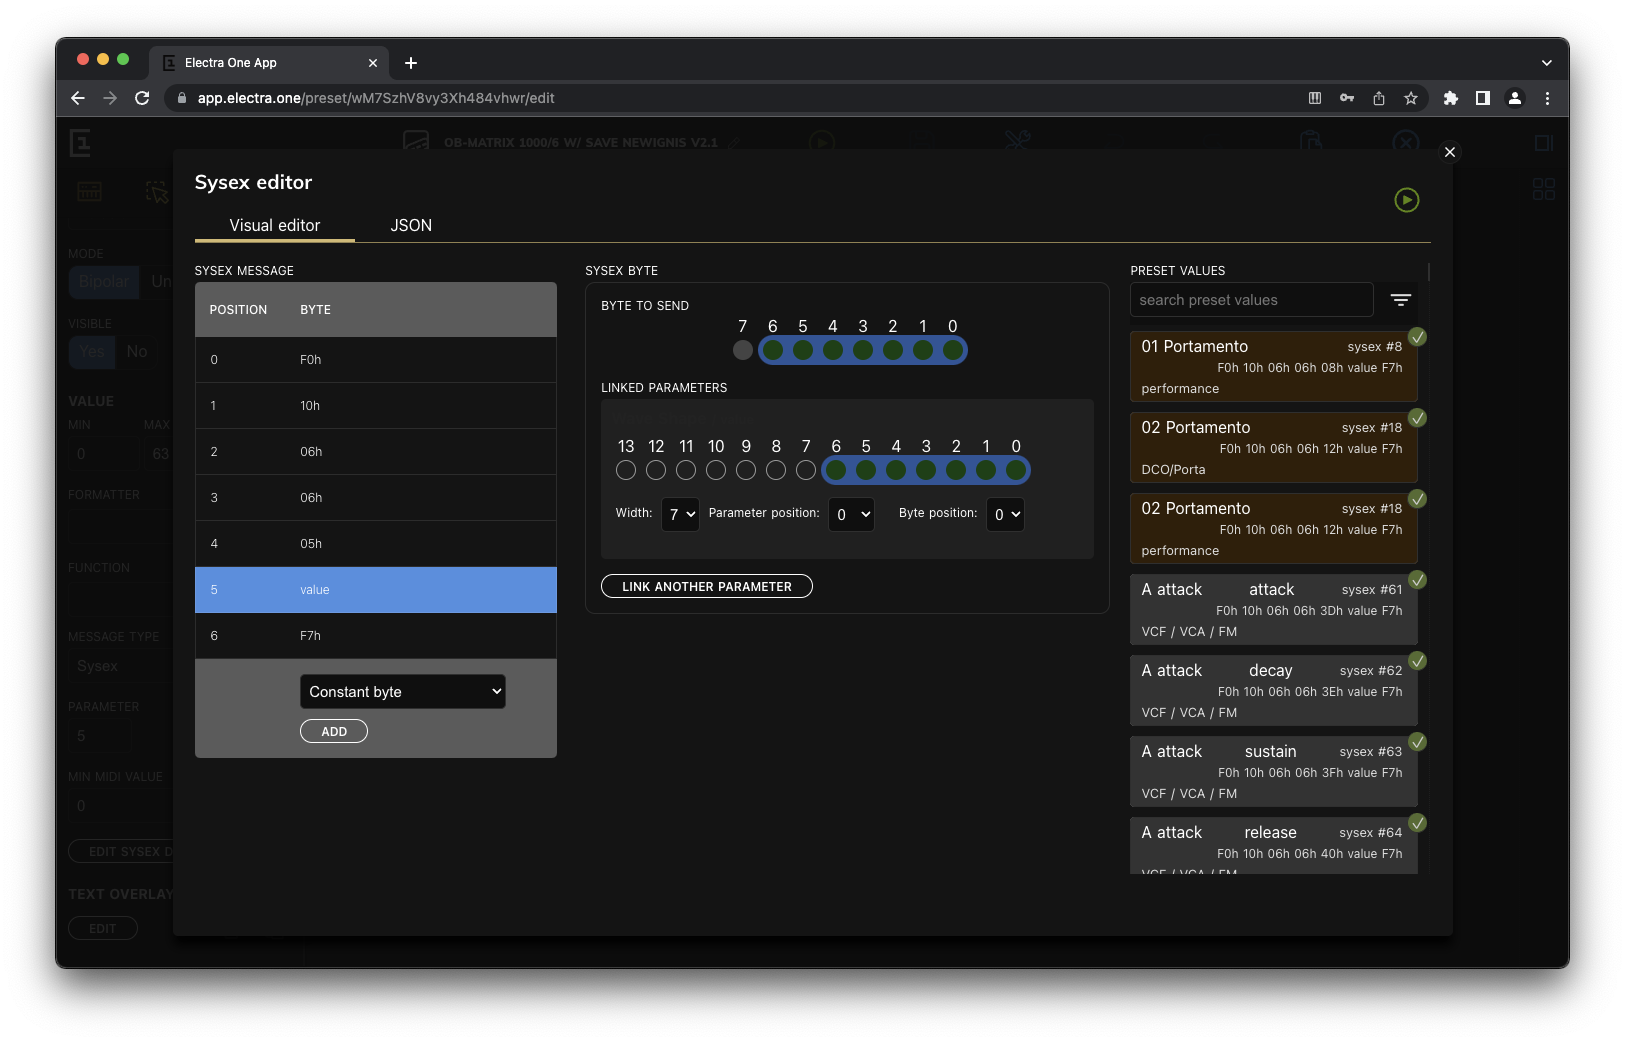Expand the Constant byte dropdown
The width and height of the screenshot is (1625, 1042).
[402, 692]
